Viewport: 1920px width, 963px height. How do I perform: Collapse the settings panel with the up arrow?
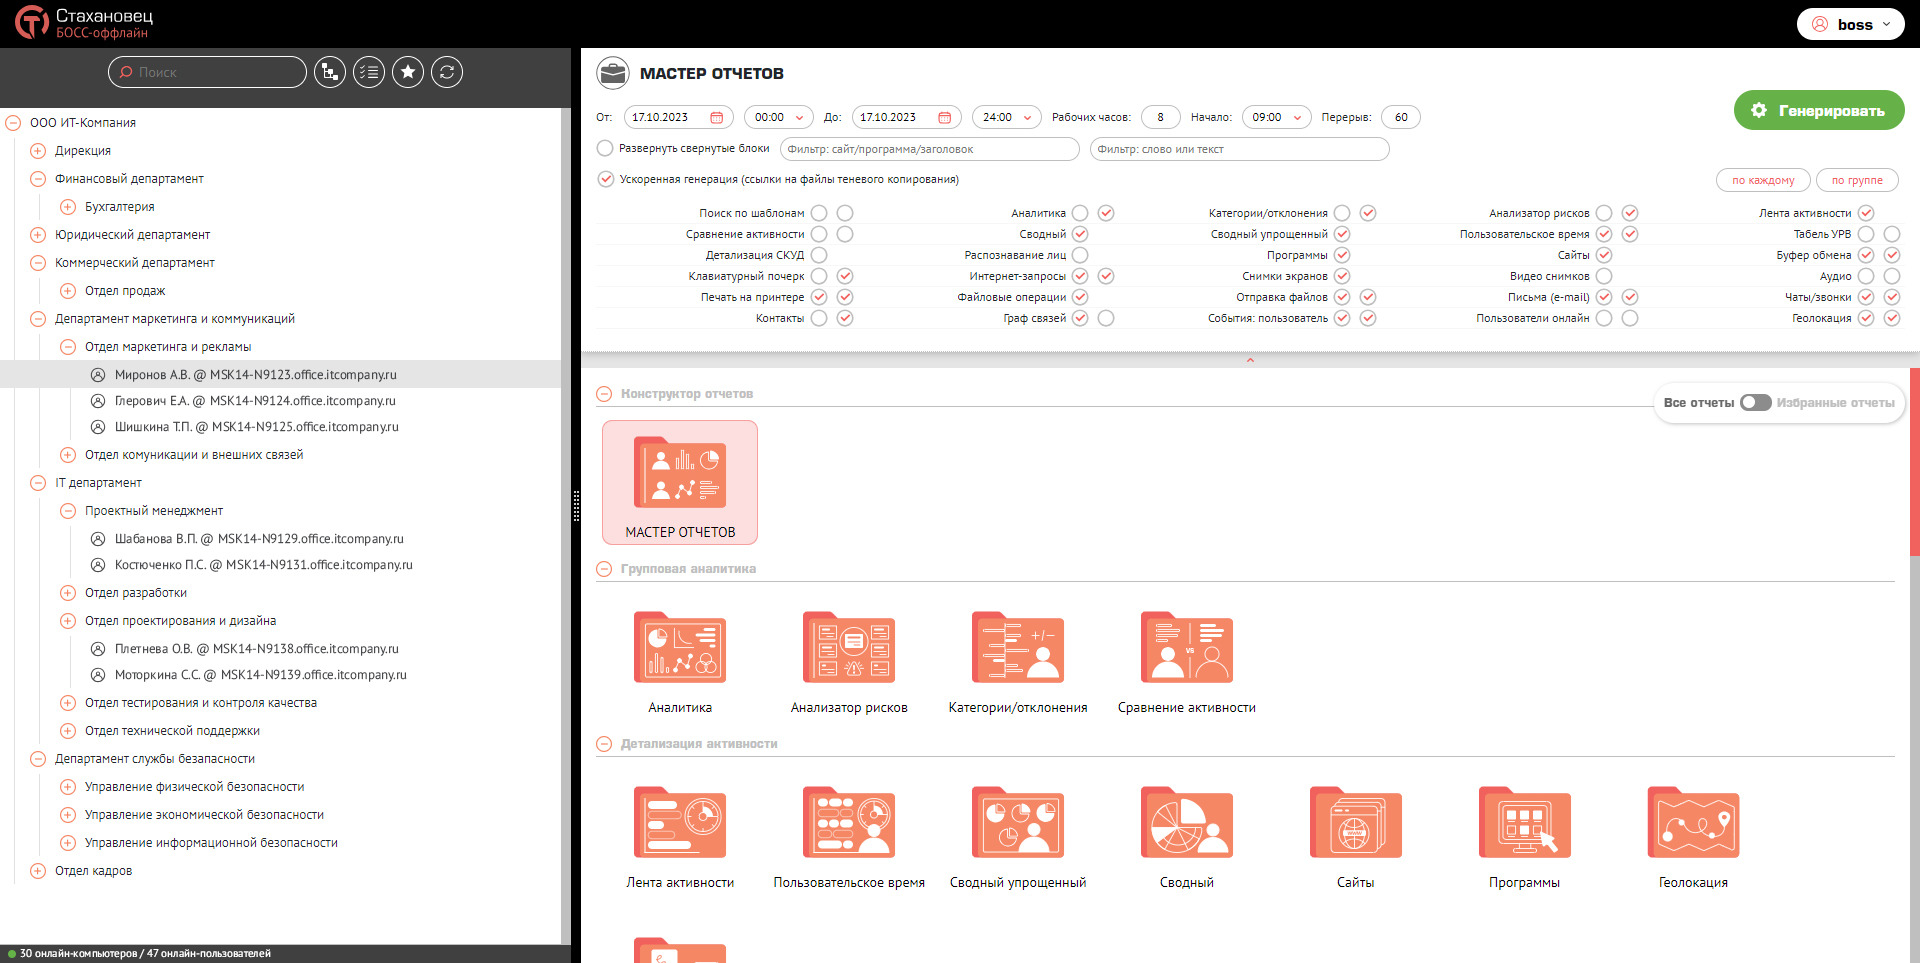pyautogui.click(x=1250, y=360)
